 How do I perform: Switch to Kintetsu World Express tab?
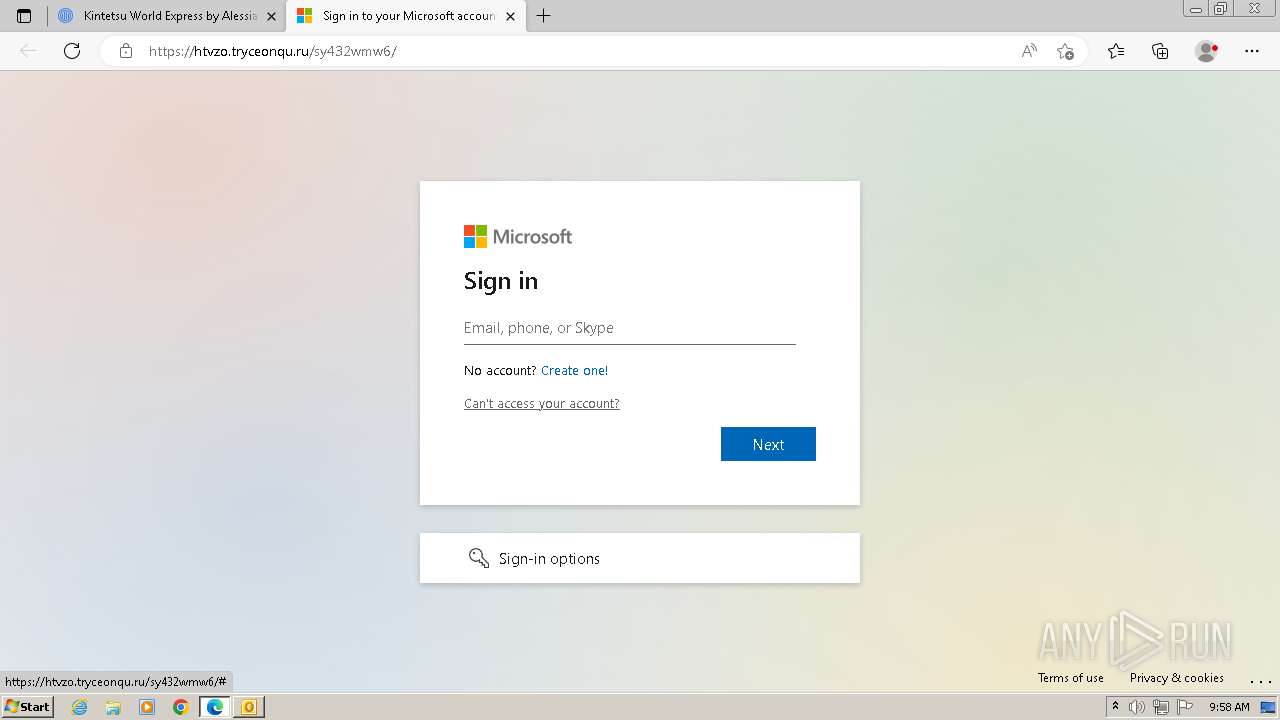click(168, 16)
